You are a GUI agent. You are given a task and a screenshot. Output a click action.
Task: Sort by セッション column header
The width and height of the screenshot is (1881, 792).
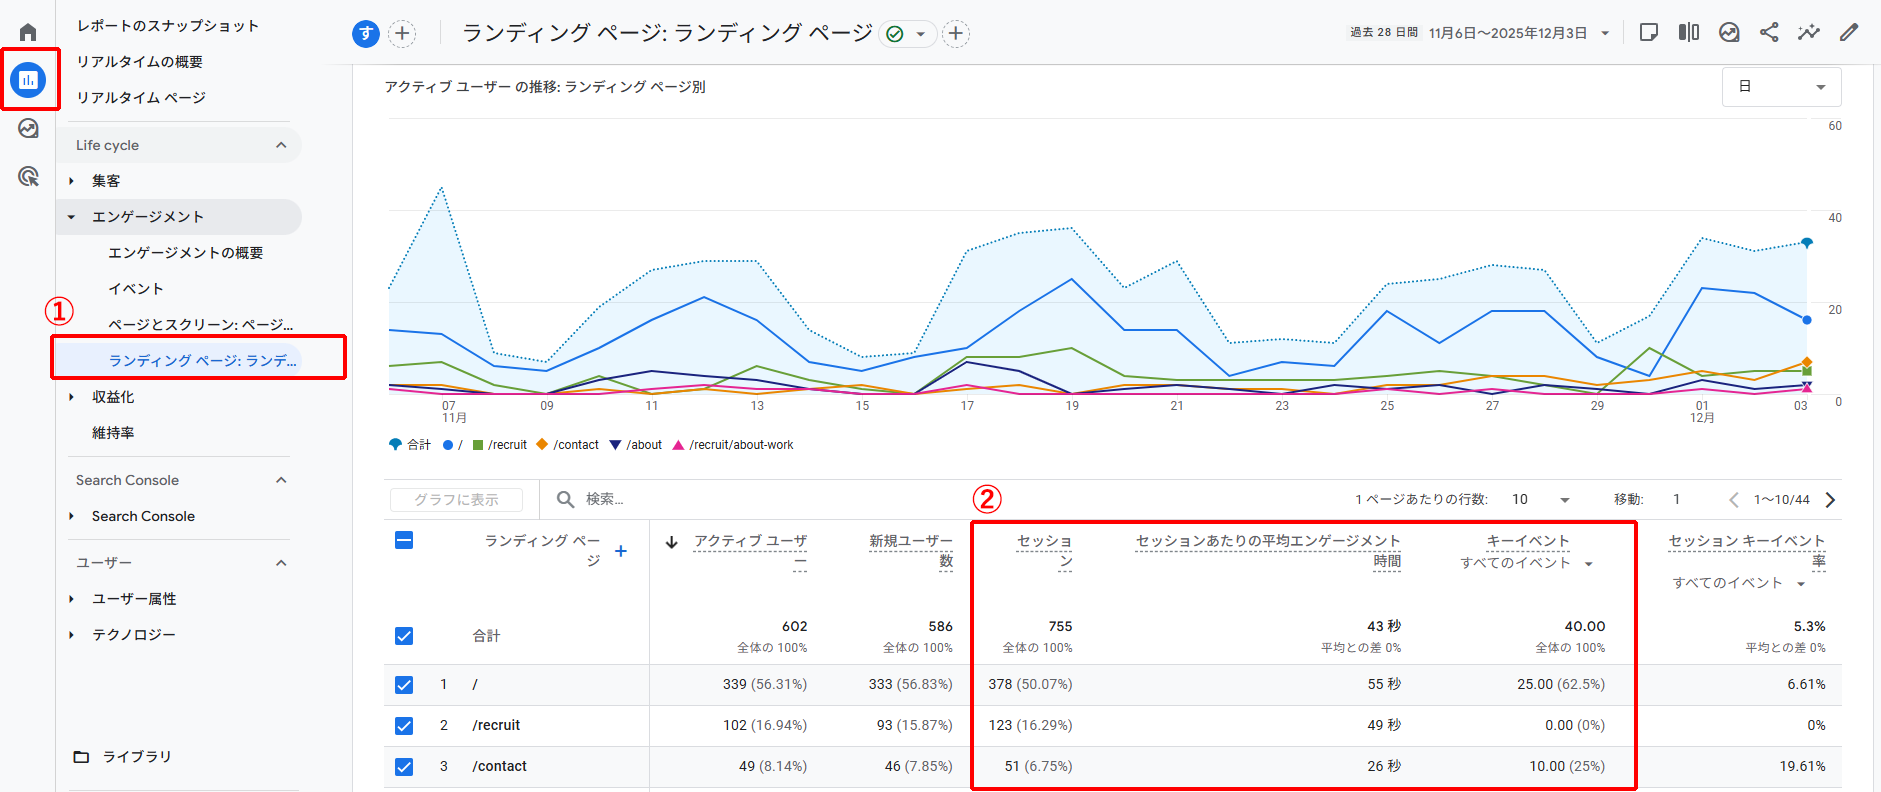pyautogui.click(x=1045, y=551)
